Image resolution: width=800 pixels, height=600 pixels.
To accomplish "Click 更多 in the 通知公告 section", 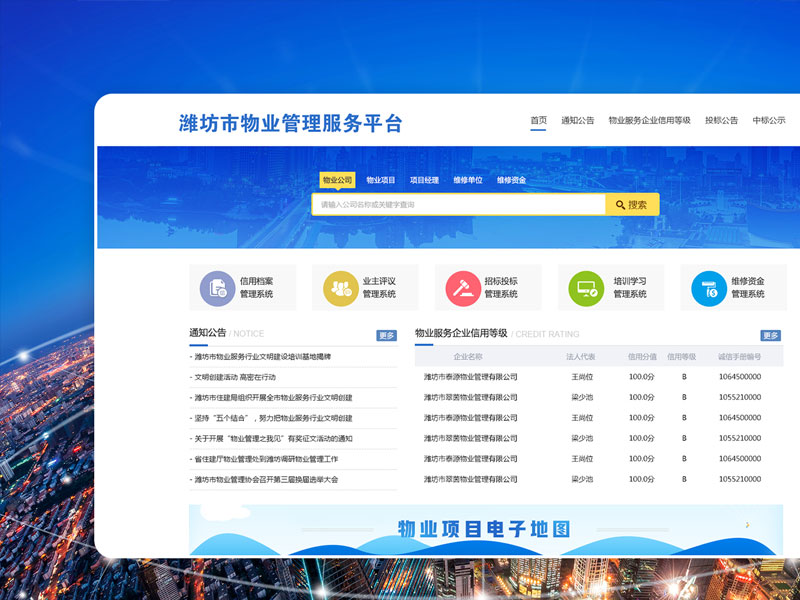I will (386, 335).
